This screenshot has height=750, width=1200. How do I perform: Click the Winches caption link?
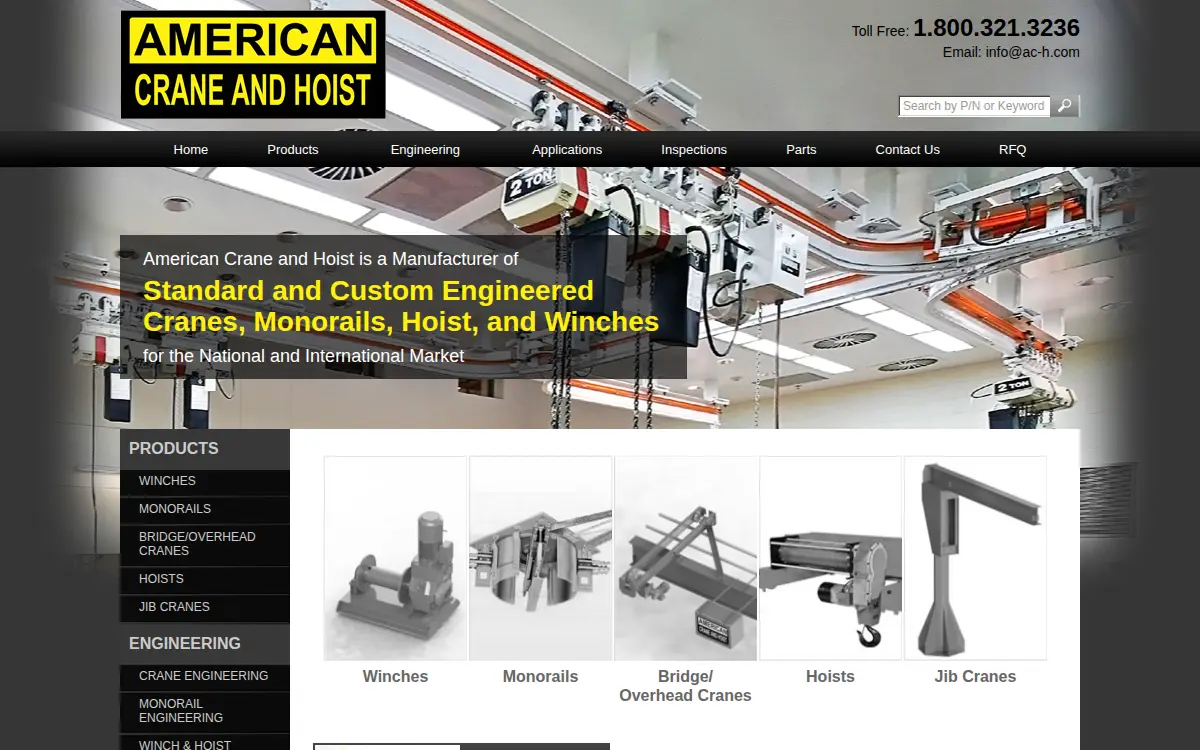(395, 677)
